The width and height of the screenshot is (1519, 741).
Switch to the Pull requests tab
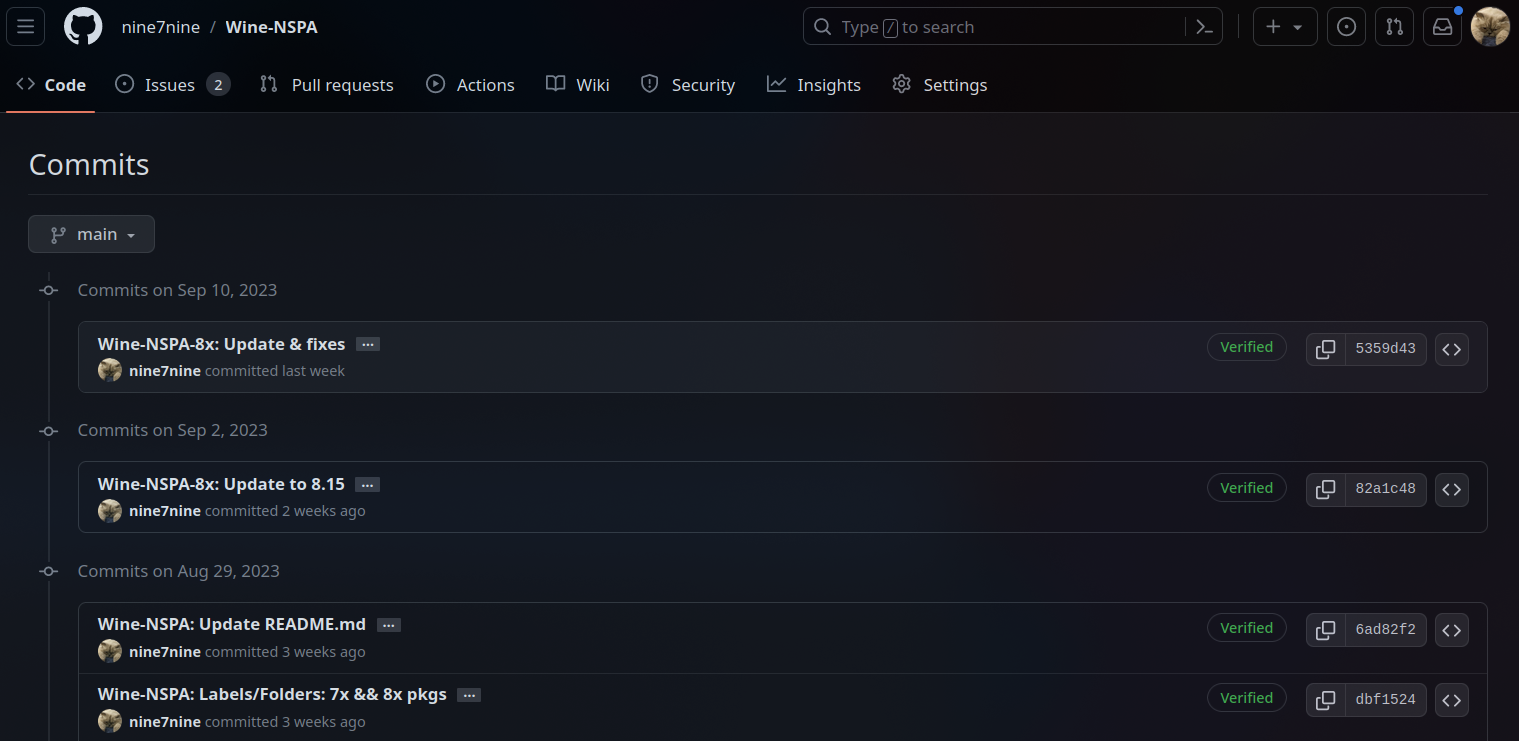[x=326, y=85]
